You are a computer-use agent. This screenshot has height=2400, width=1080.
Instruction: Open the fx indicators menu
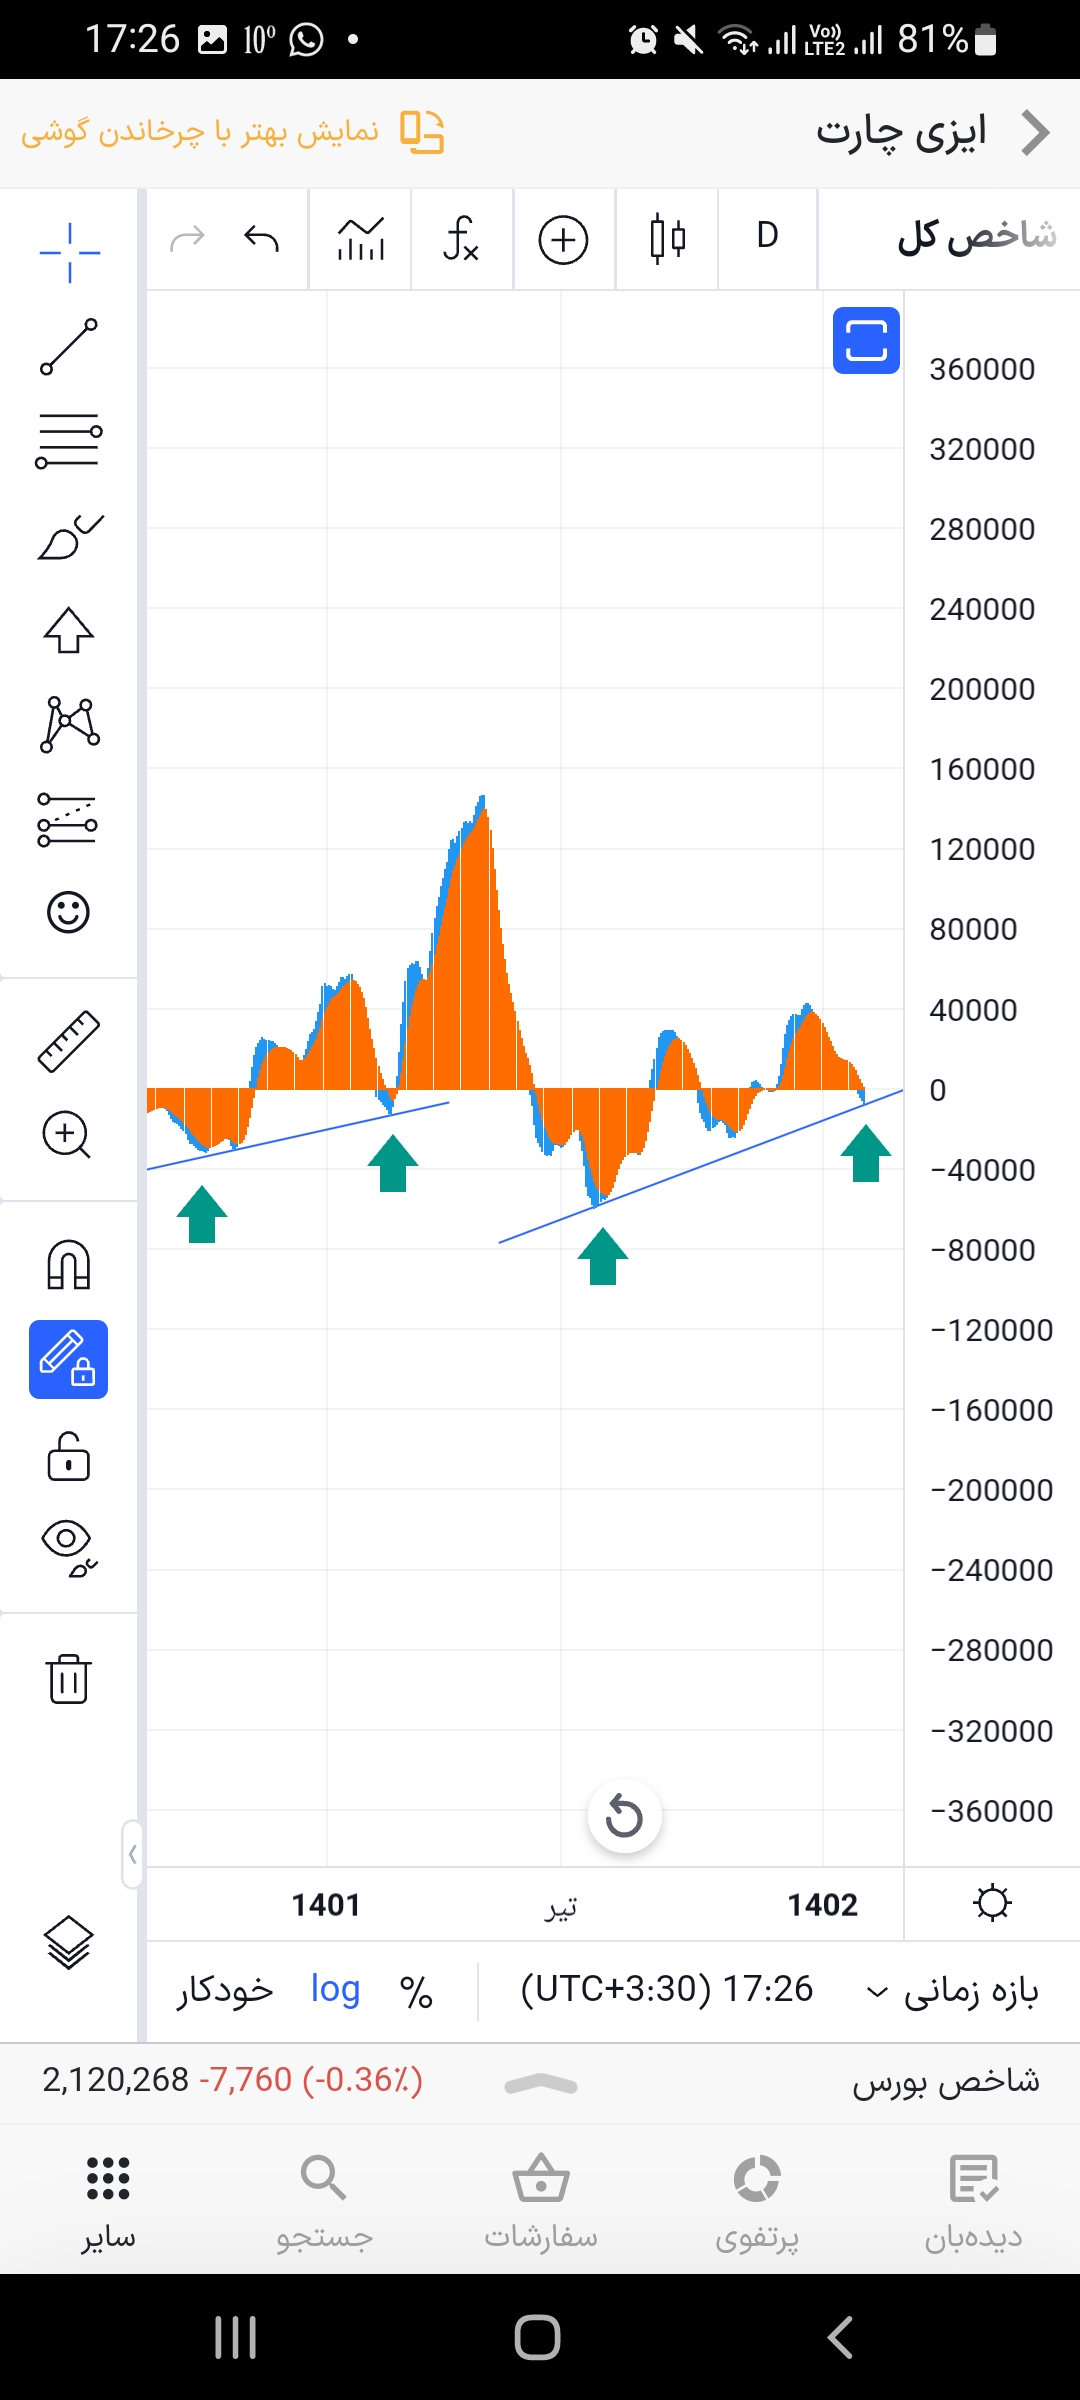pyautogui.click(x=461, y=239)
